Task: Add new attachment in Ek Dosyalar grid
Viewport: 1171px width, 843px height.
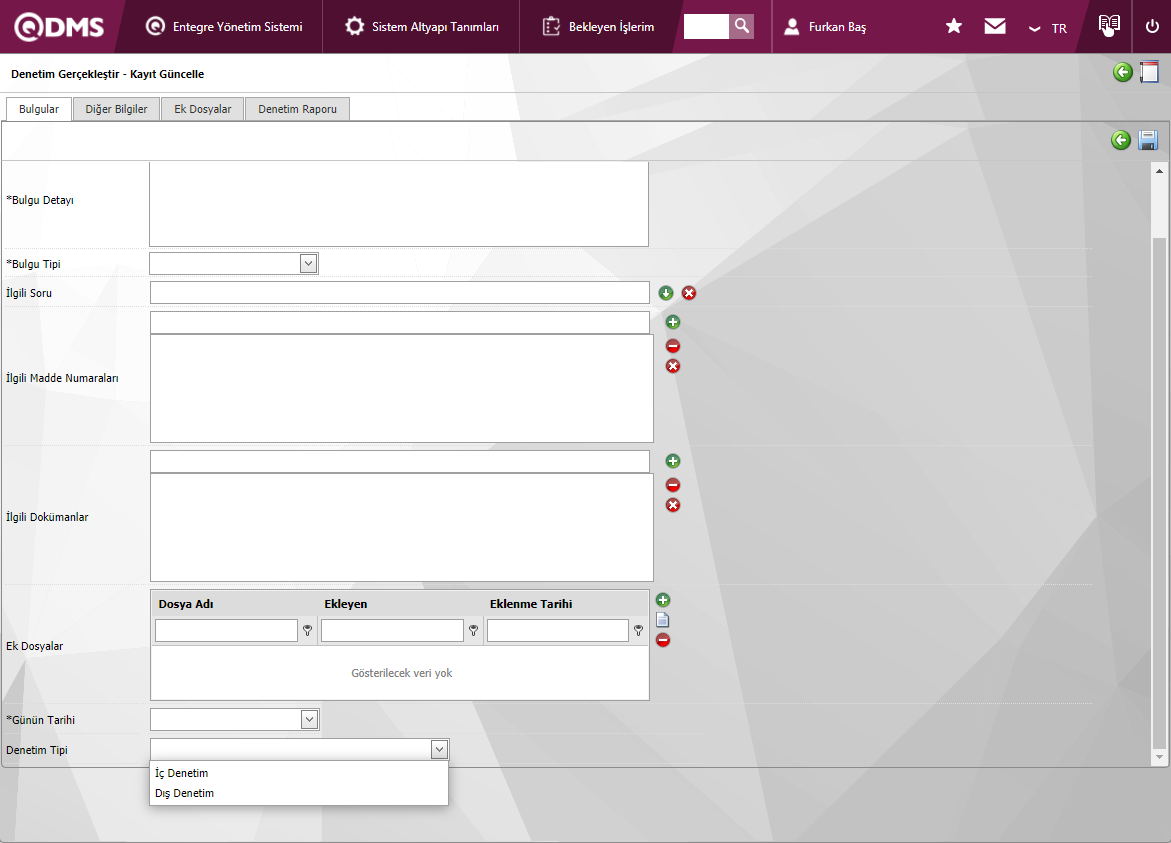Action: 663,600
